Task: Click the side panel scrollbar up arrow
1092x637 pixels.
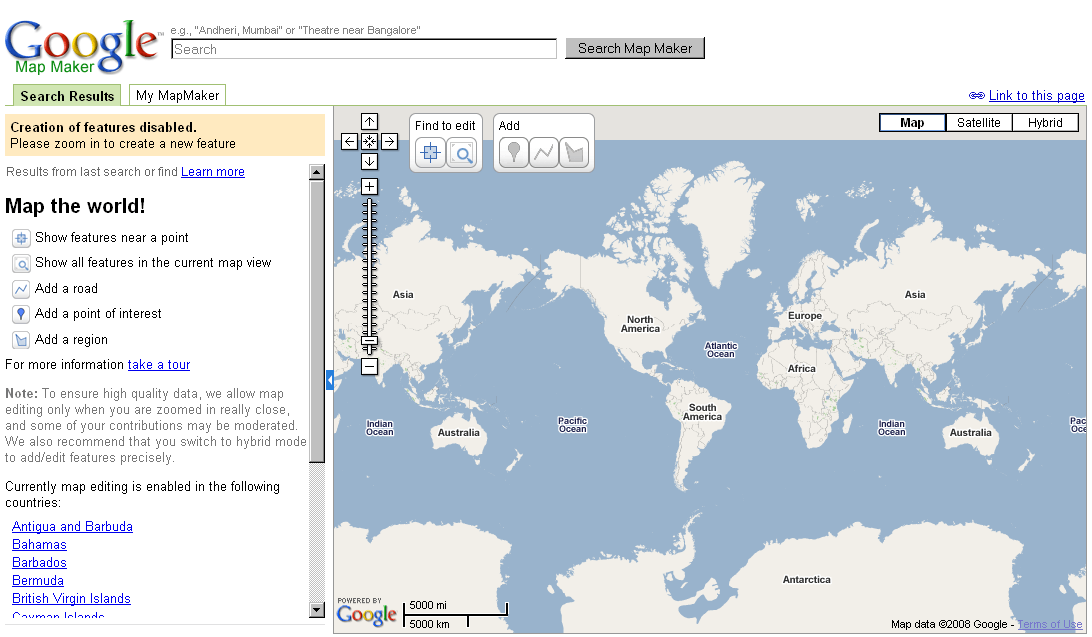Action: click(x=317, y=172)
